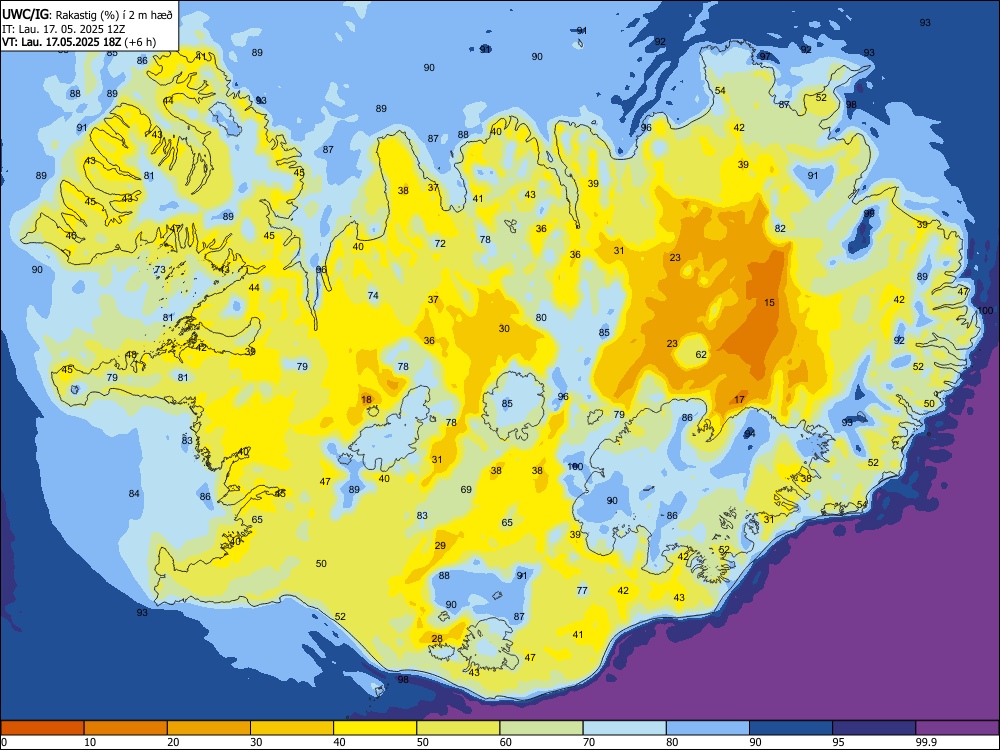The height and width of the screenshot is (750, 1000).
Task: Choose the 30–40 gold legend swatch
Action: [x=292, y=728]
